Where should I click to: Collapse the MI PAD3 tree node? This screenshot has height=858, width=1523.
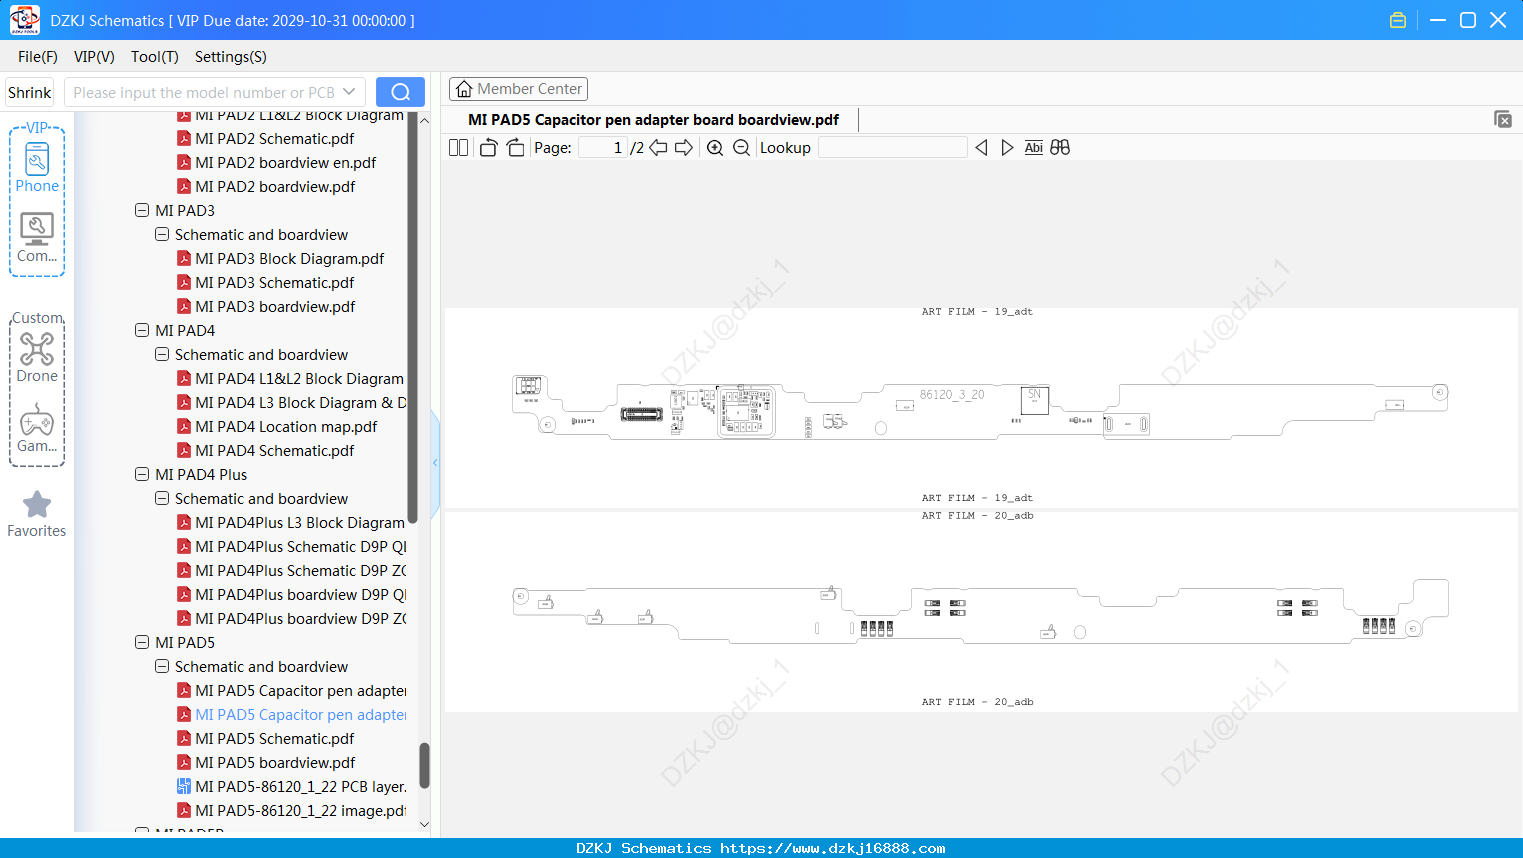pyautogui.click(x=142, y=211)
